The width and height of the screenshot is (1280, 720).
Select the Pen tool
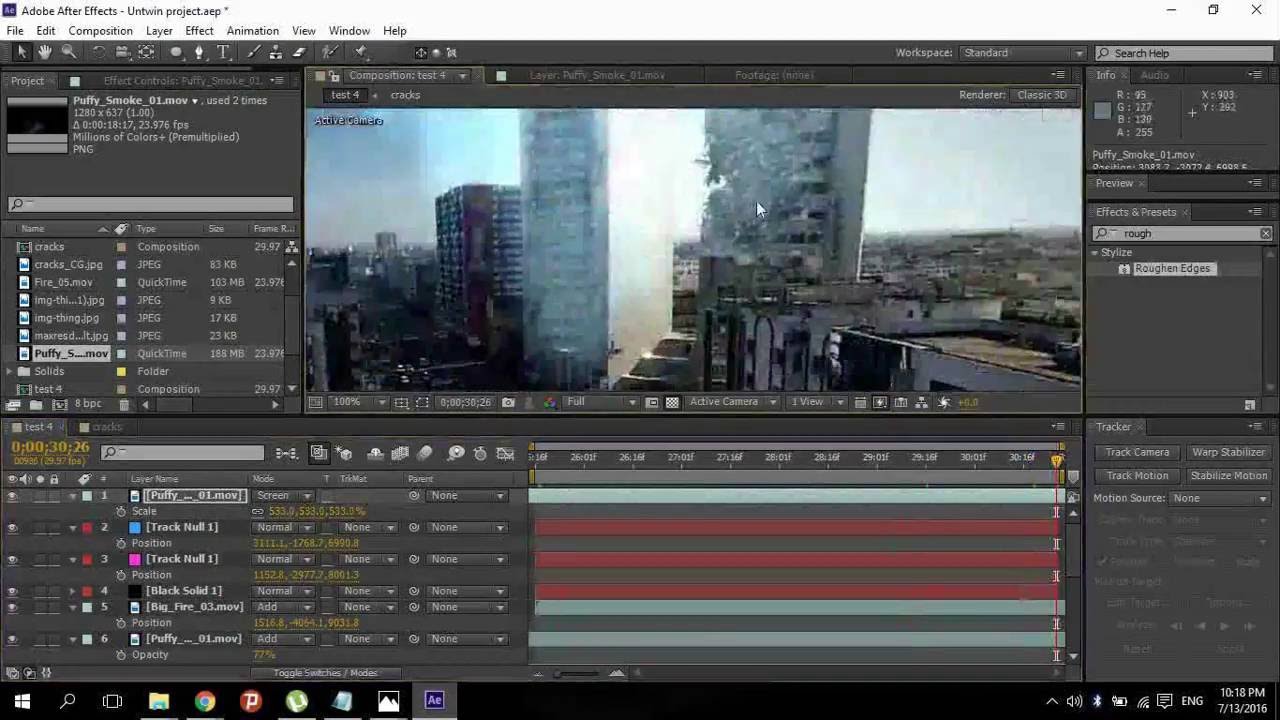click(x=199, y=52)
